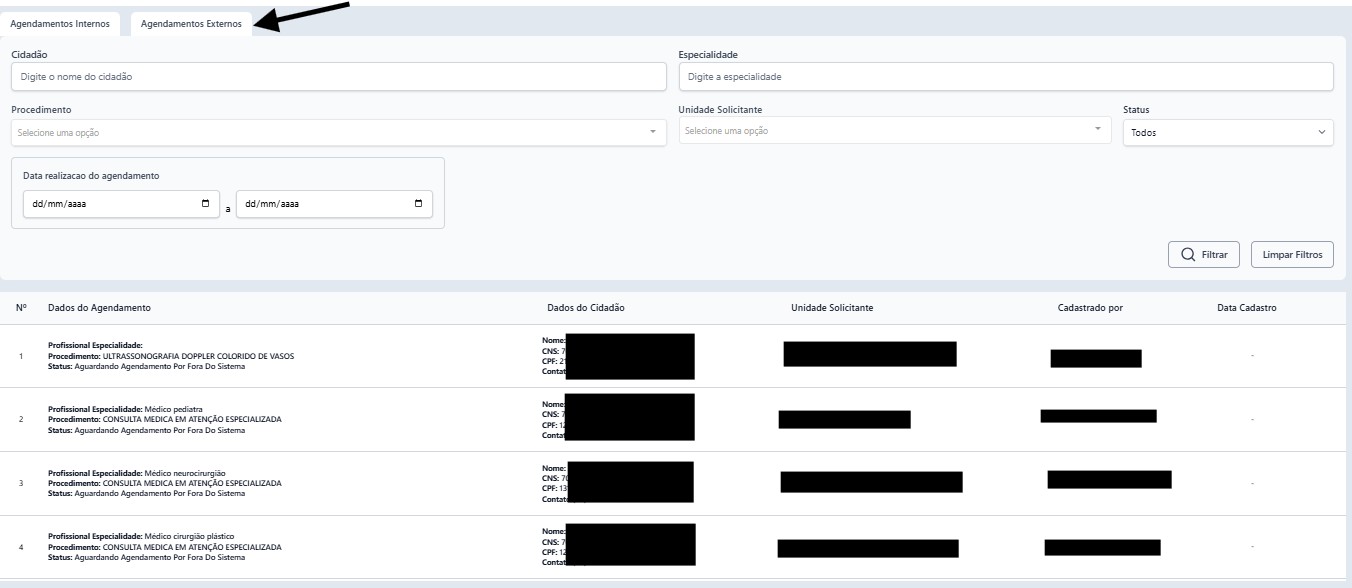Click the Dados do Agendamento column header
Screen dimensions: 1352x588
(x=99, y=308)
